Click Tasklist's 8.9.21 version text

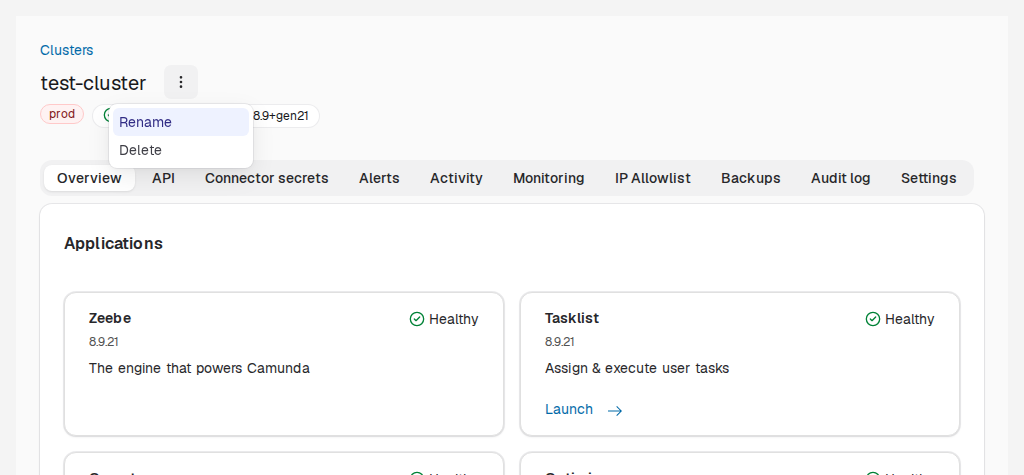coord(560,342)
